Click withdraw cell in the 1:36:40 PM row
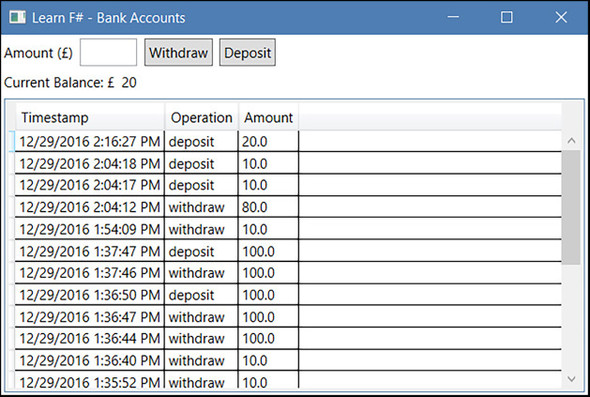Image resolution: width=590 pixels, height=397 pixels. click(x=201, y=360)
